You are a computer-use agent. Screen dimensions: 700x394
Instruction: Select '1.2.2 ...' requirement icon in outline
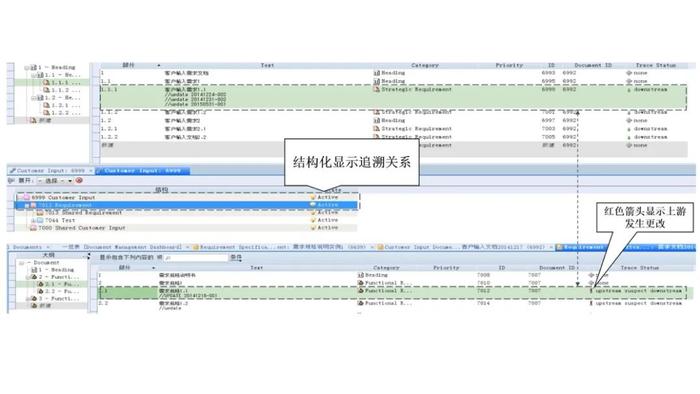[x=46, y=113]
